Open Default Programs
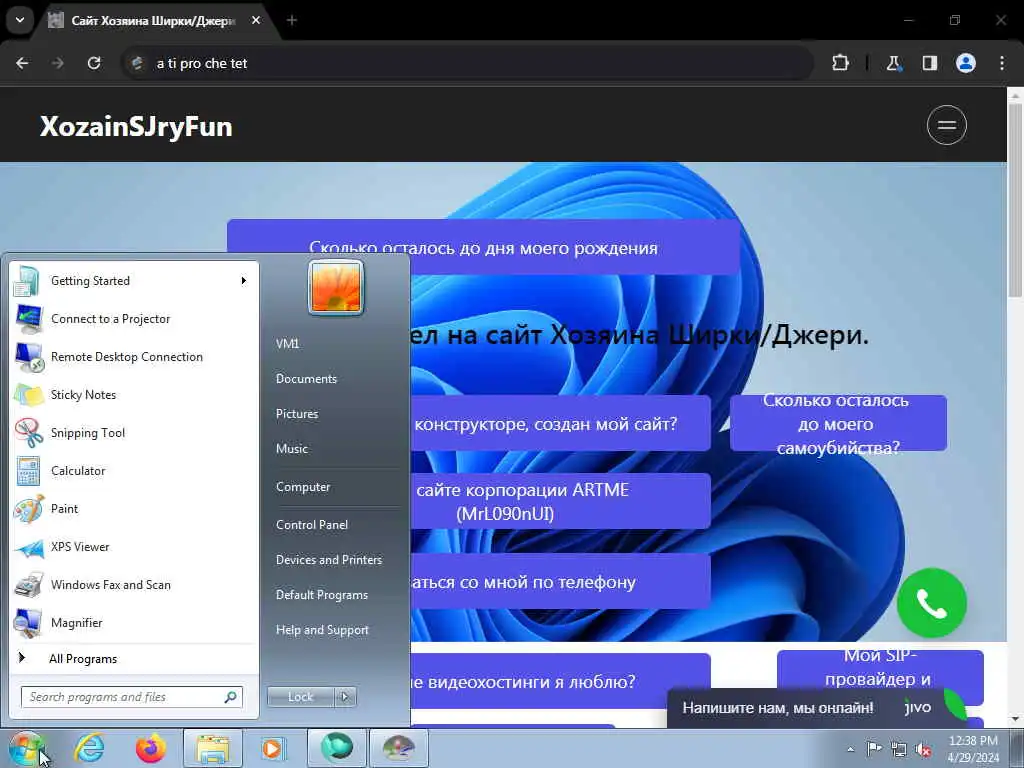The height and width of the screenshot is (768, 1024). click(322, 595)
